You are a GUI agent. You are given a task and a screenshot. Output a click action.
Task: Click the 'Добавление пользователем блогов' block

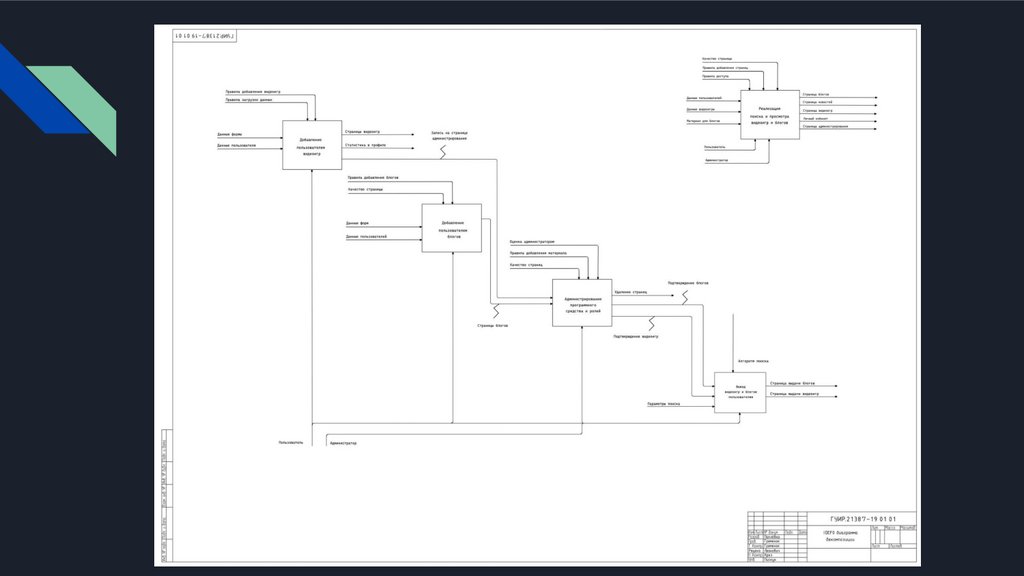[x=452, y=228]
